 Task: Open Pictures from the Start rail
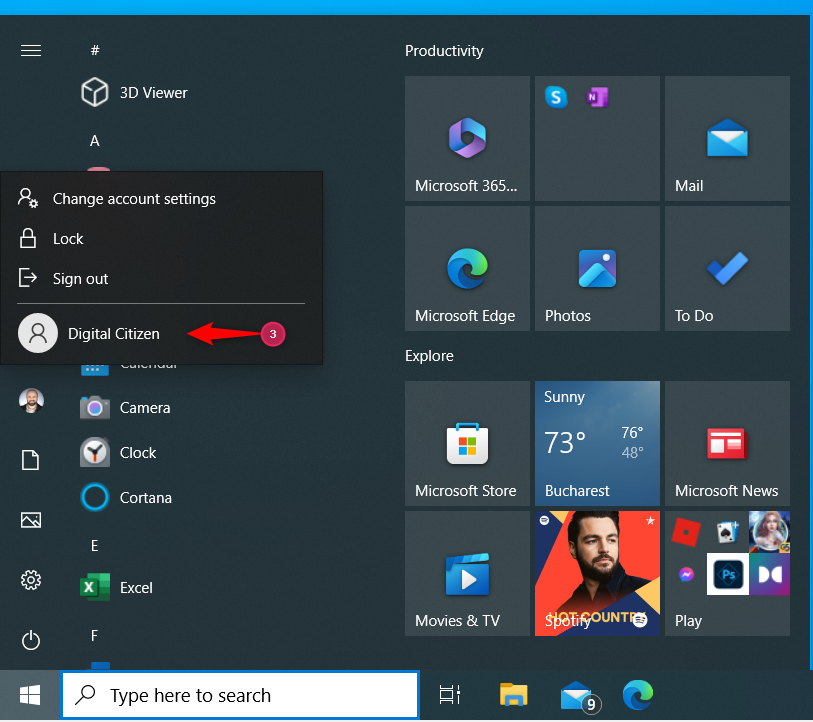coord(31,520)
